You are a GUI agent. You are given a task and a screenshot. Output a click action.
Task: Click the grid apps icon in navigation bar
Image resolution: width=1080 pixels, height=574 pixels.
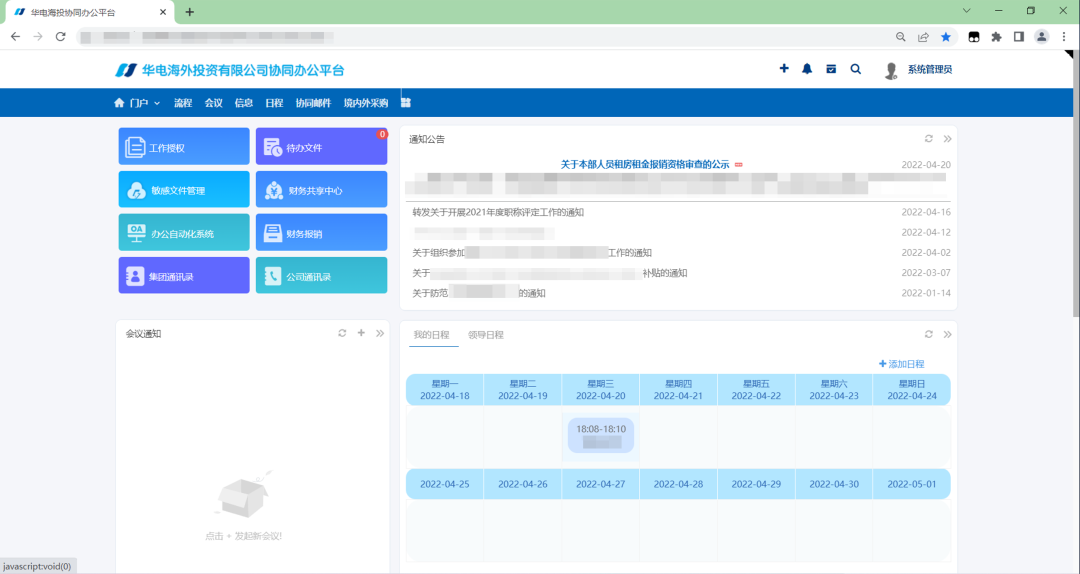[x=406, y=103]
